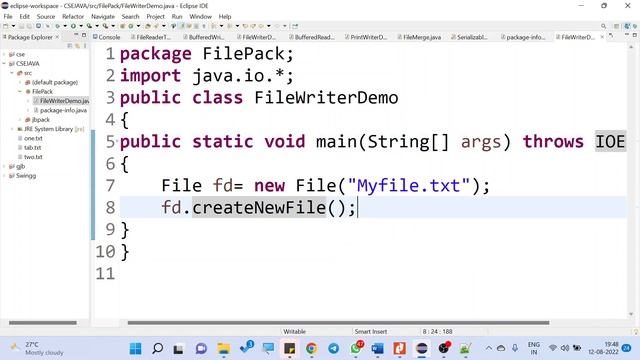
Task: Click the Save icon in the toolbar
Action: [x=21, y=26]
